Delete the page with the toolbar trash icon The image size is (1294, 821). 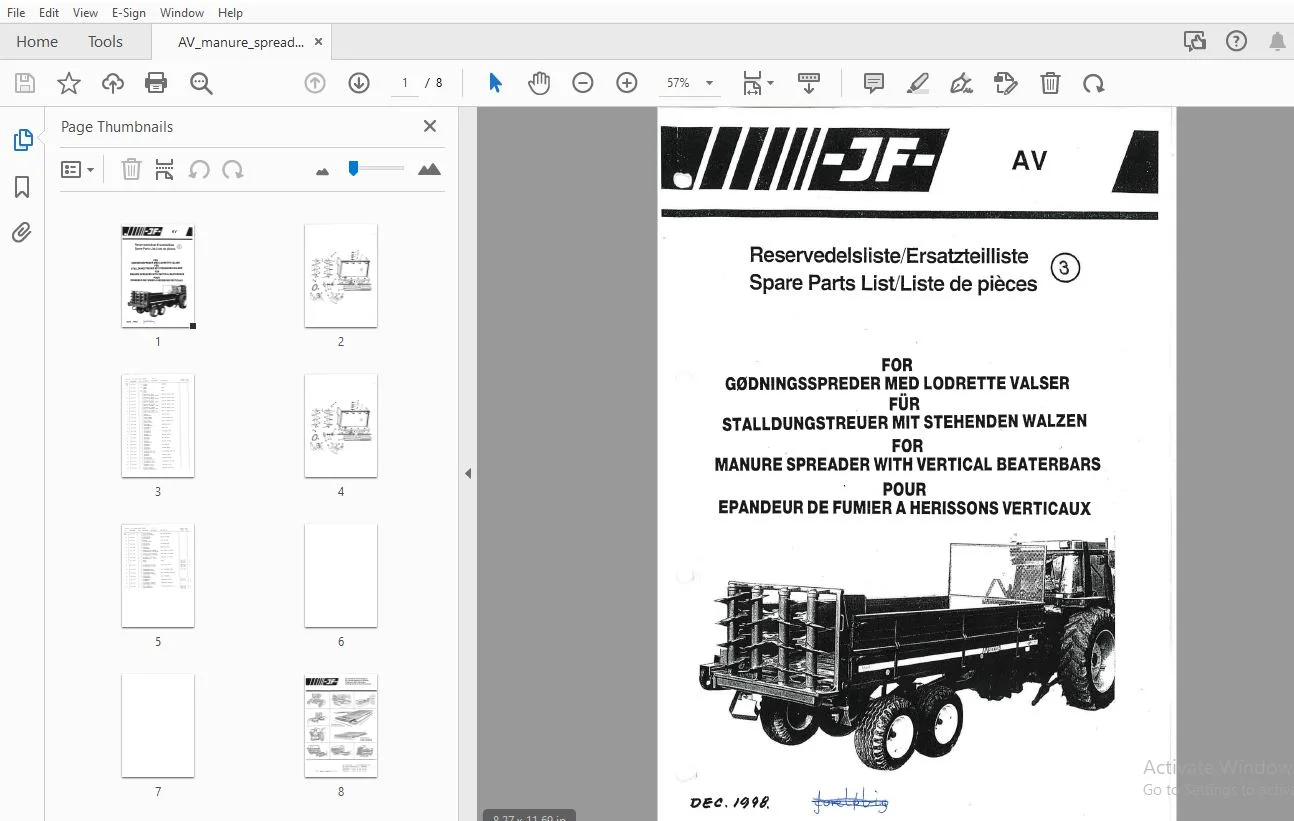1050,83
